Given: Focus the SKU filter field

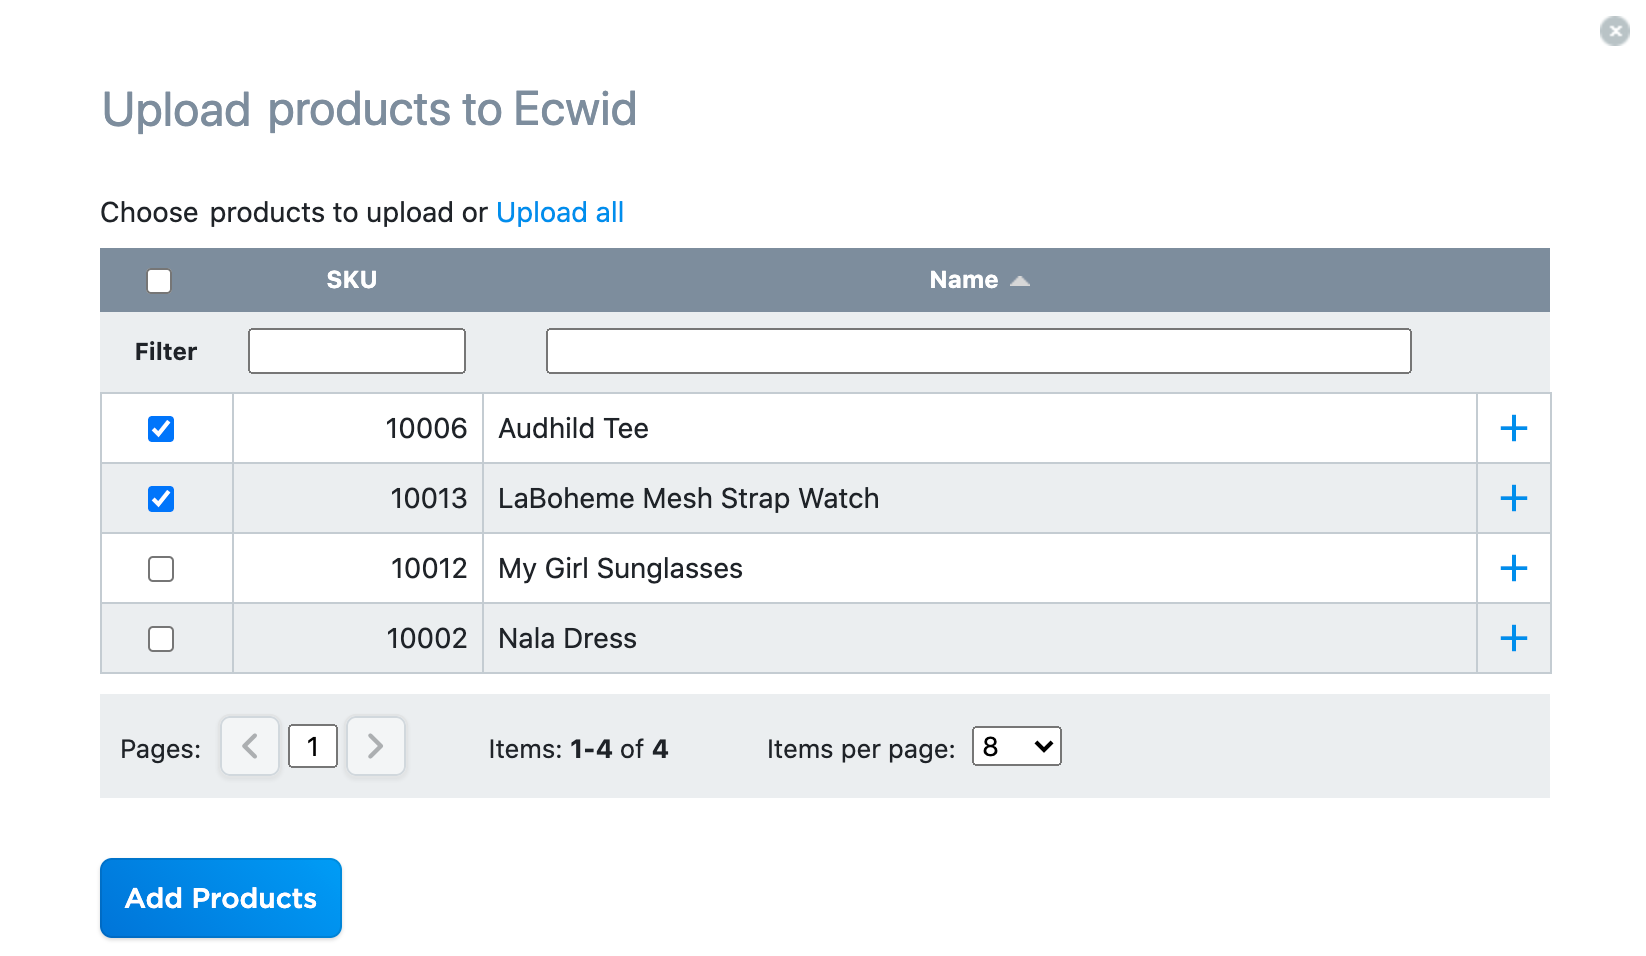Looking at the screenshot, I should tap(357, 351).
